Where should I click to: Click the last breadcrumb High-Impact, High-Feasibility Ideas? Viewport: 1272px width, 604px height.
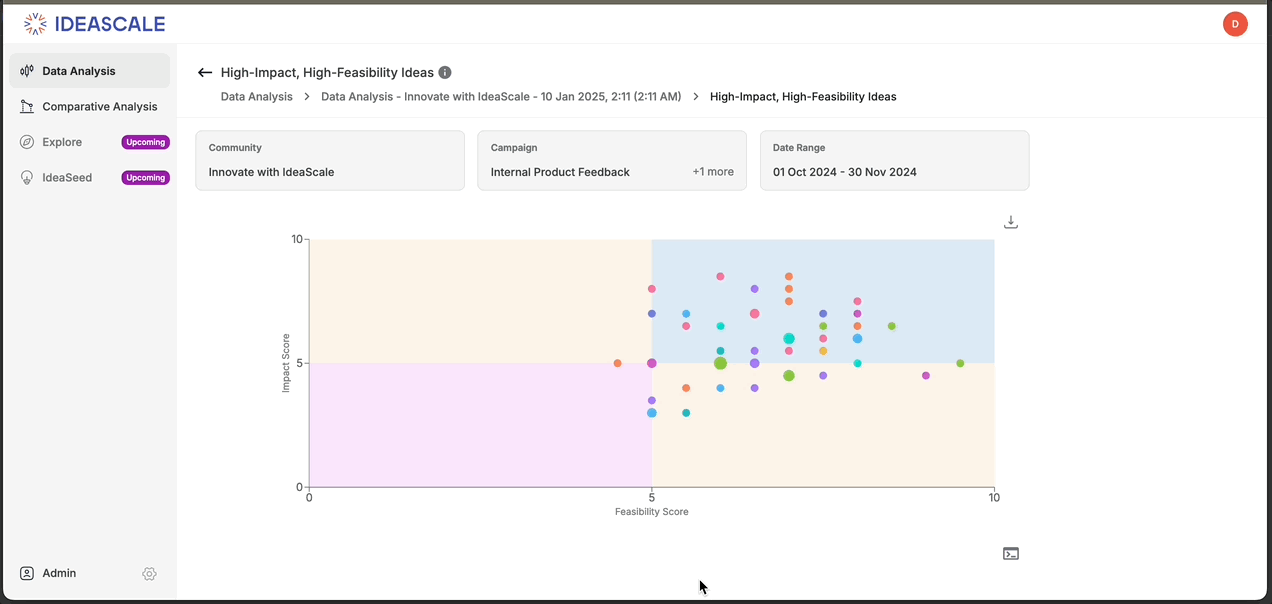803,97
